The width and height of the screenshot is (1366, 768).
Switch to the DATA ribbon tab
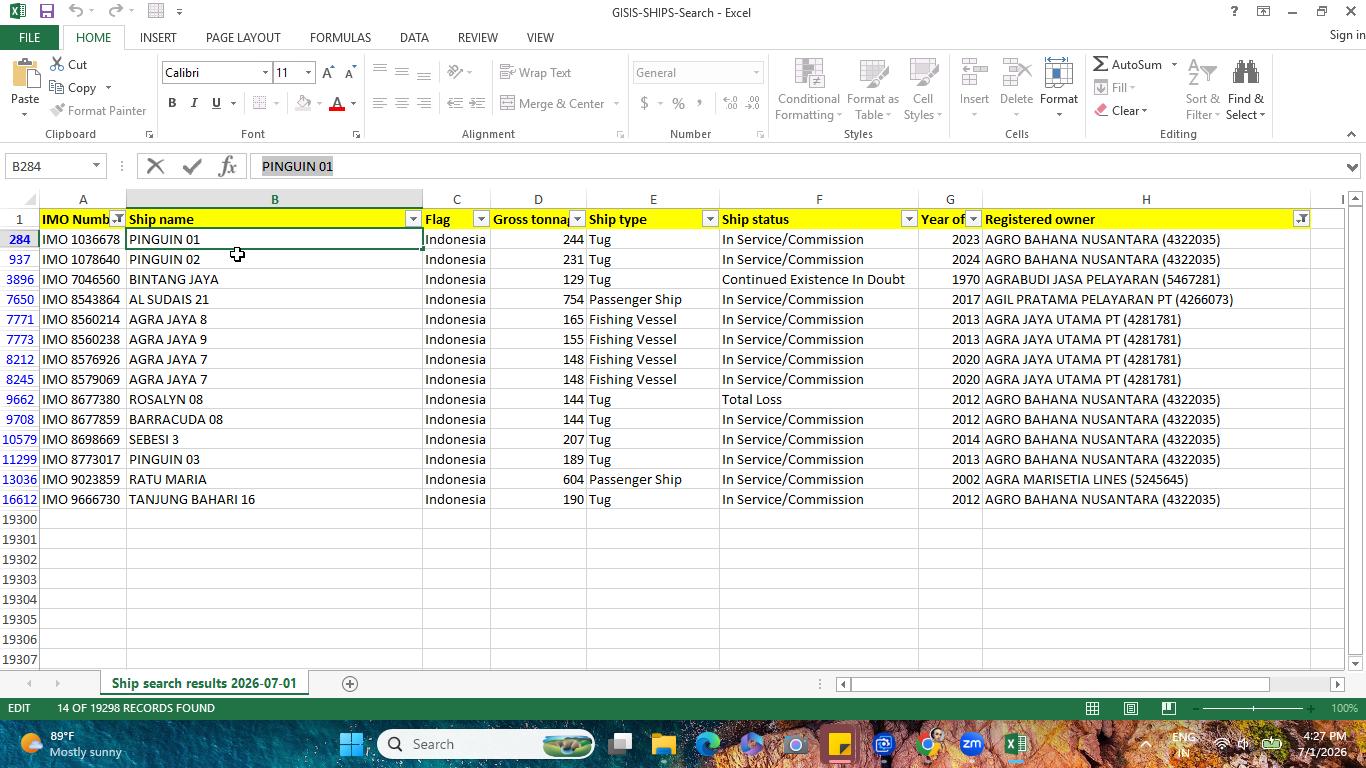click(x=414, y=38)
